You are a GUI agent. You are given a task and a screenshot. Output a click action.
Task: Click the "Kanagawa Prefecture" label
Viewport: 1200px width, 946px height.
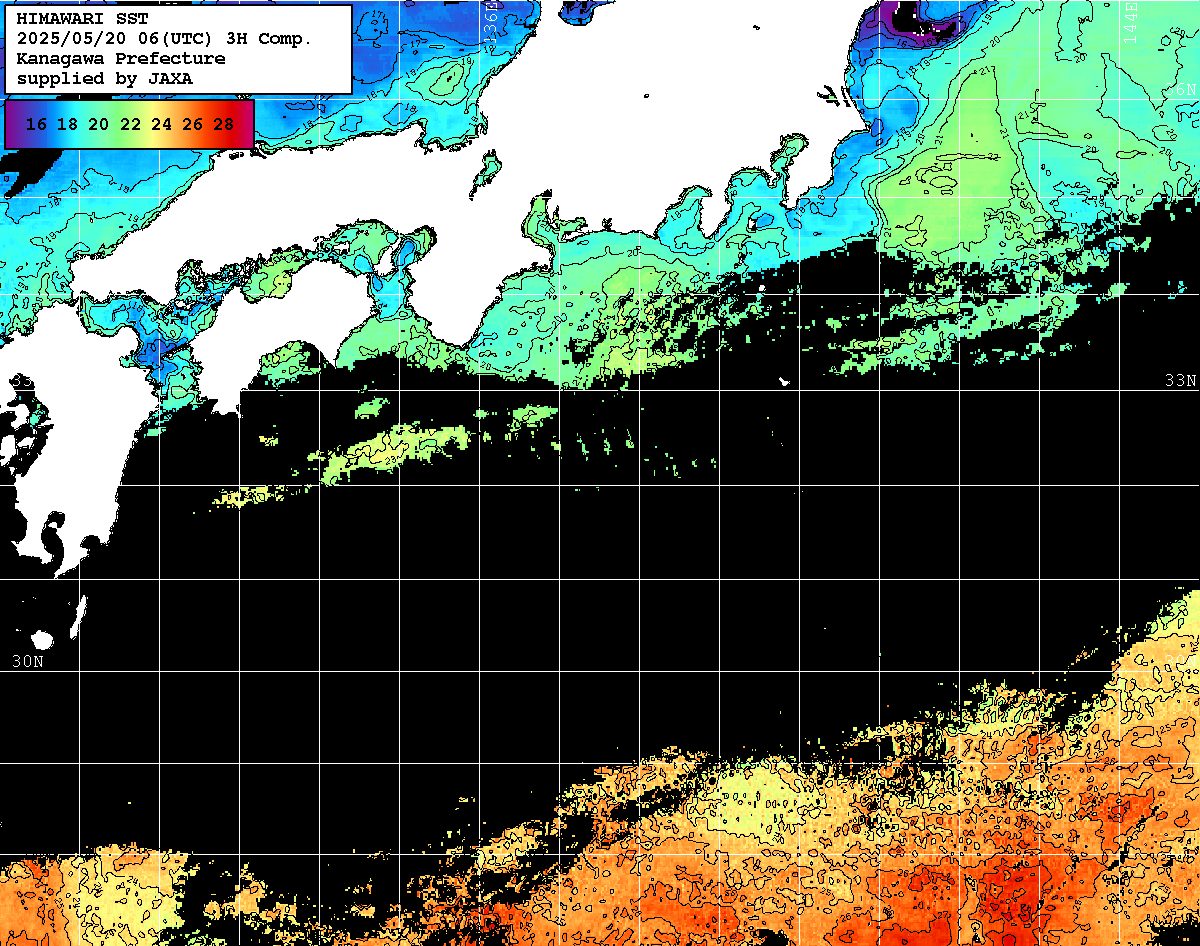(x=121, y=59)
